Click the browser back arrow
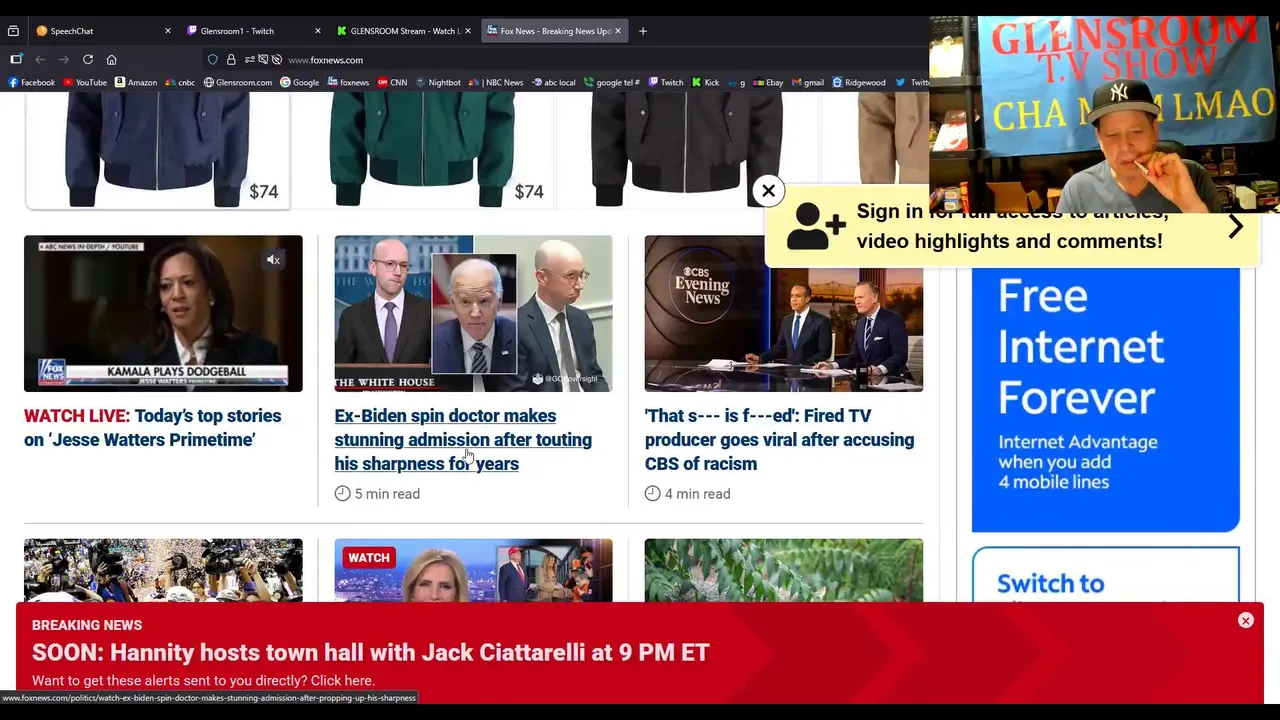The image size is (1280, 720). coord(40,60)
